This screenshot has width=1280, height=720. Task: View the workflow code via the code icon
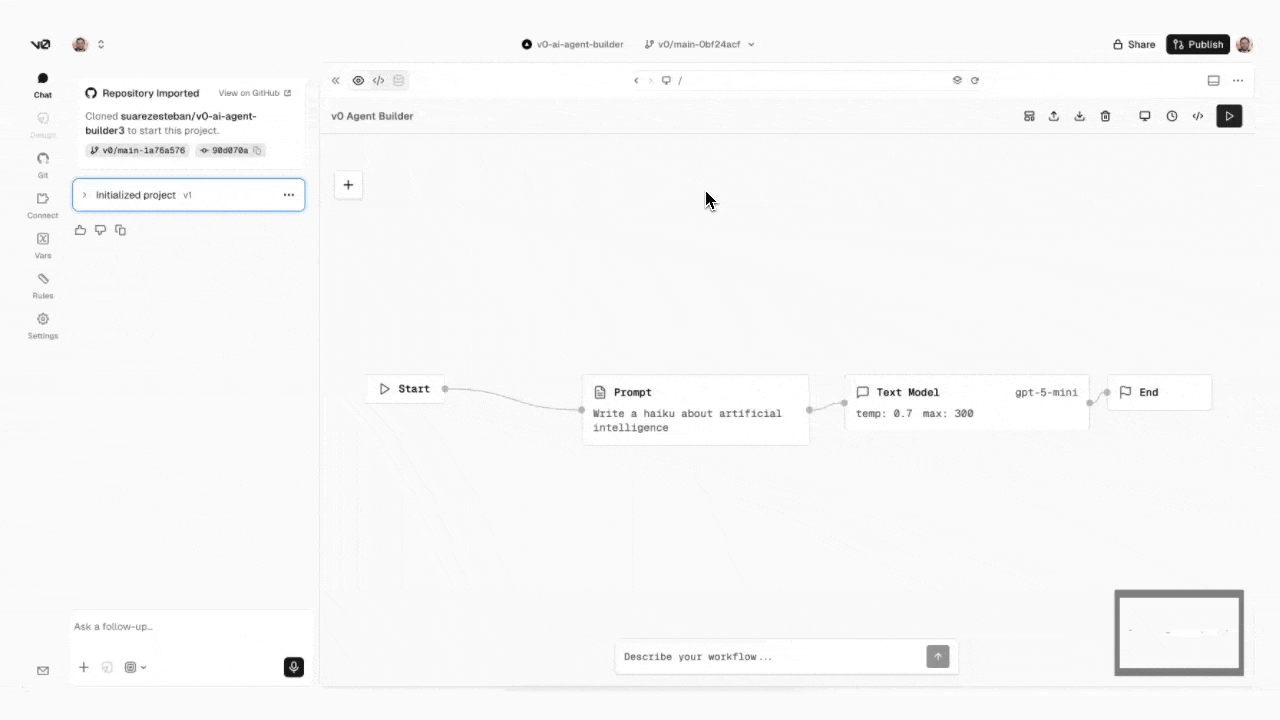[x=1197, y=116]
